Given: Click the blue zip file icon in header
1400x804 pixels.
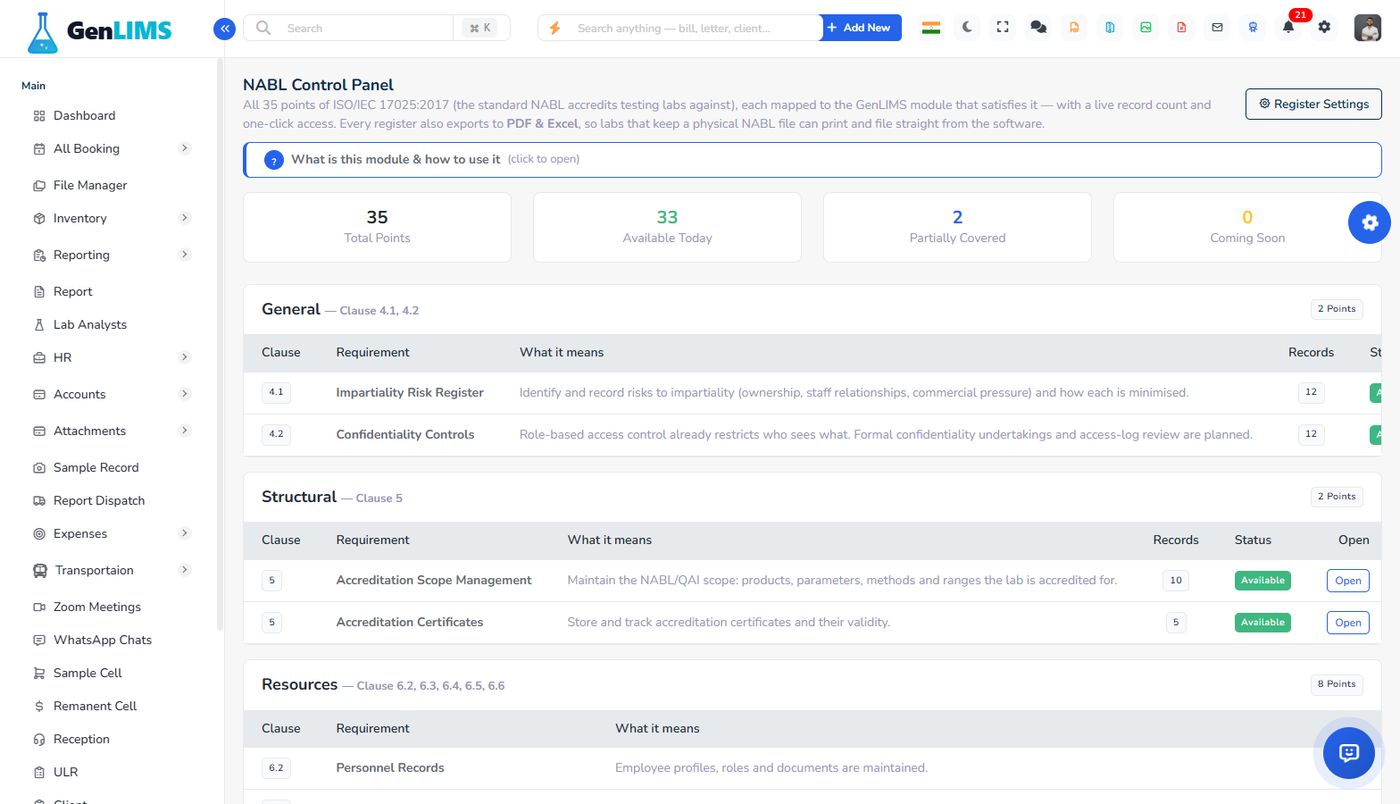Looking at the screenshot, I should pyautogui.click(x=1110, y=28).
